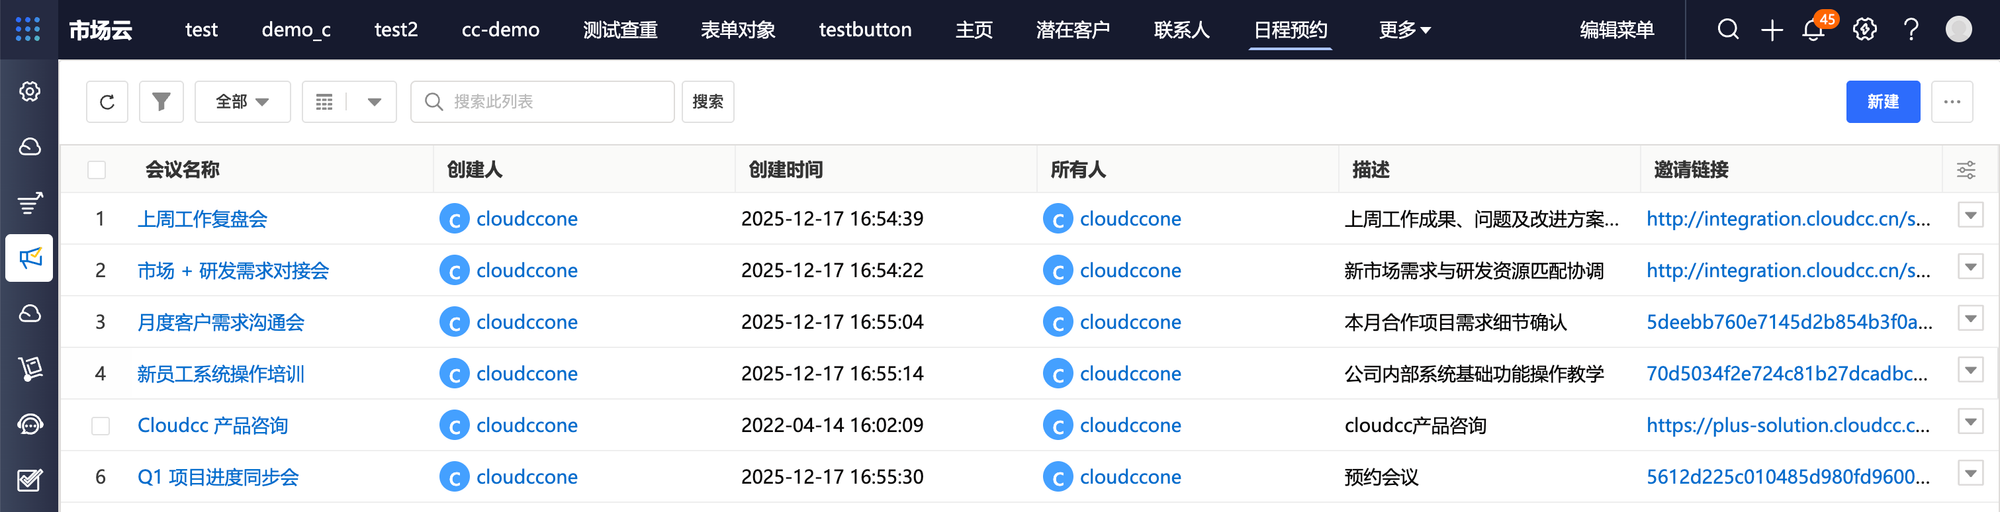This screenshot has width=2000, height=512.
Task: Open the global search magnifier icon
Action: pos(1728,30)
